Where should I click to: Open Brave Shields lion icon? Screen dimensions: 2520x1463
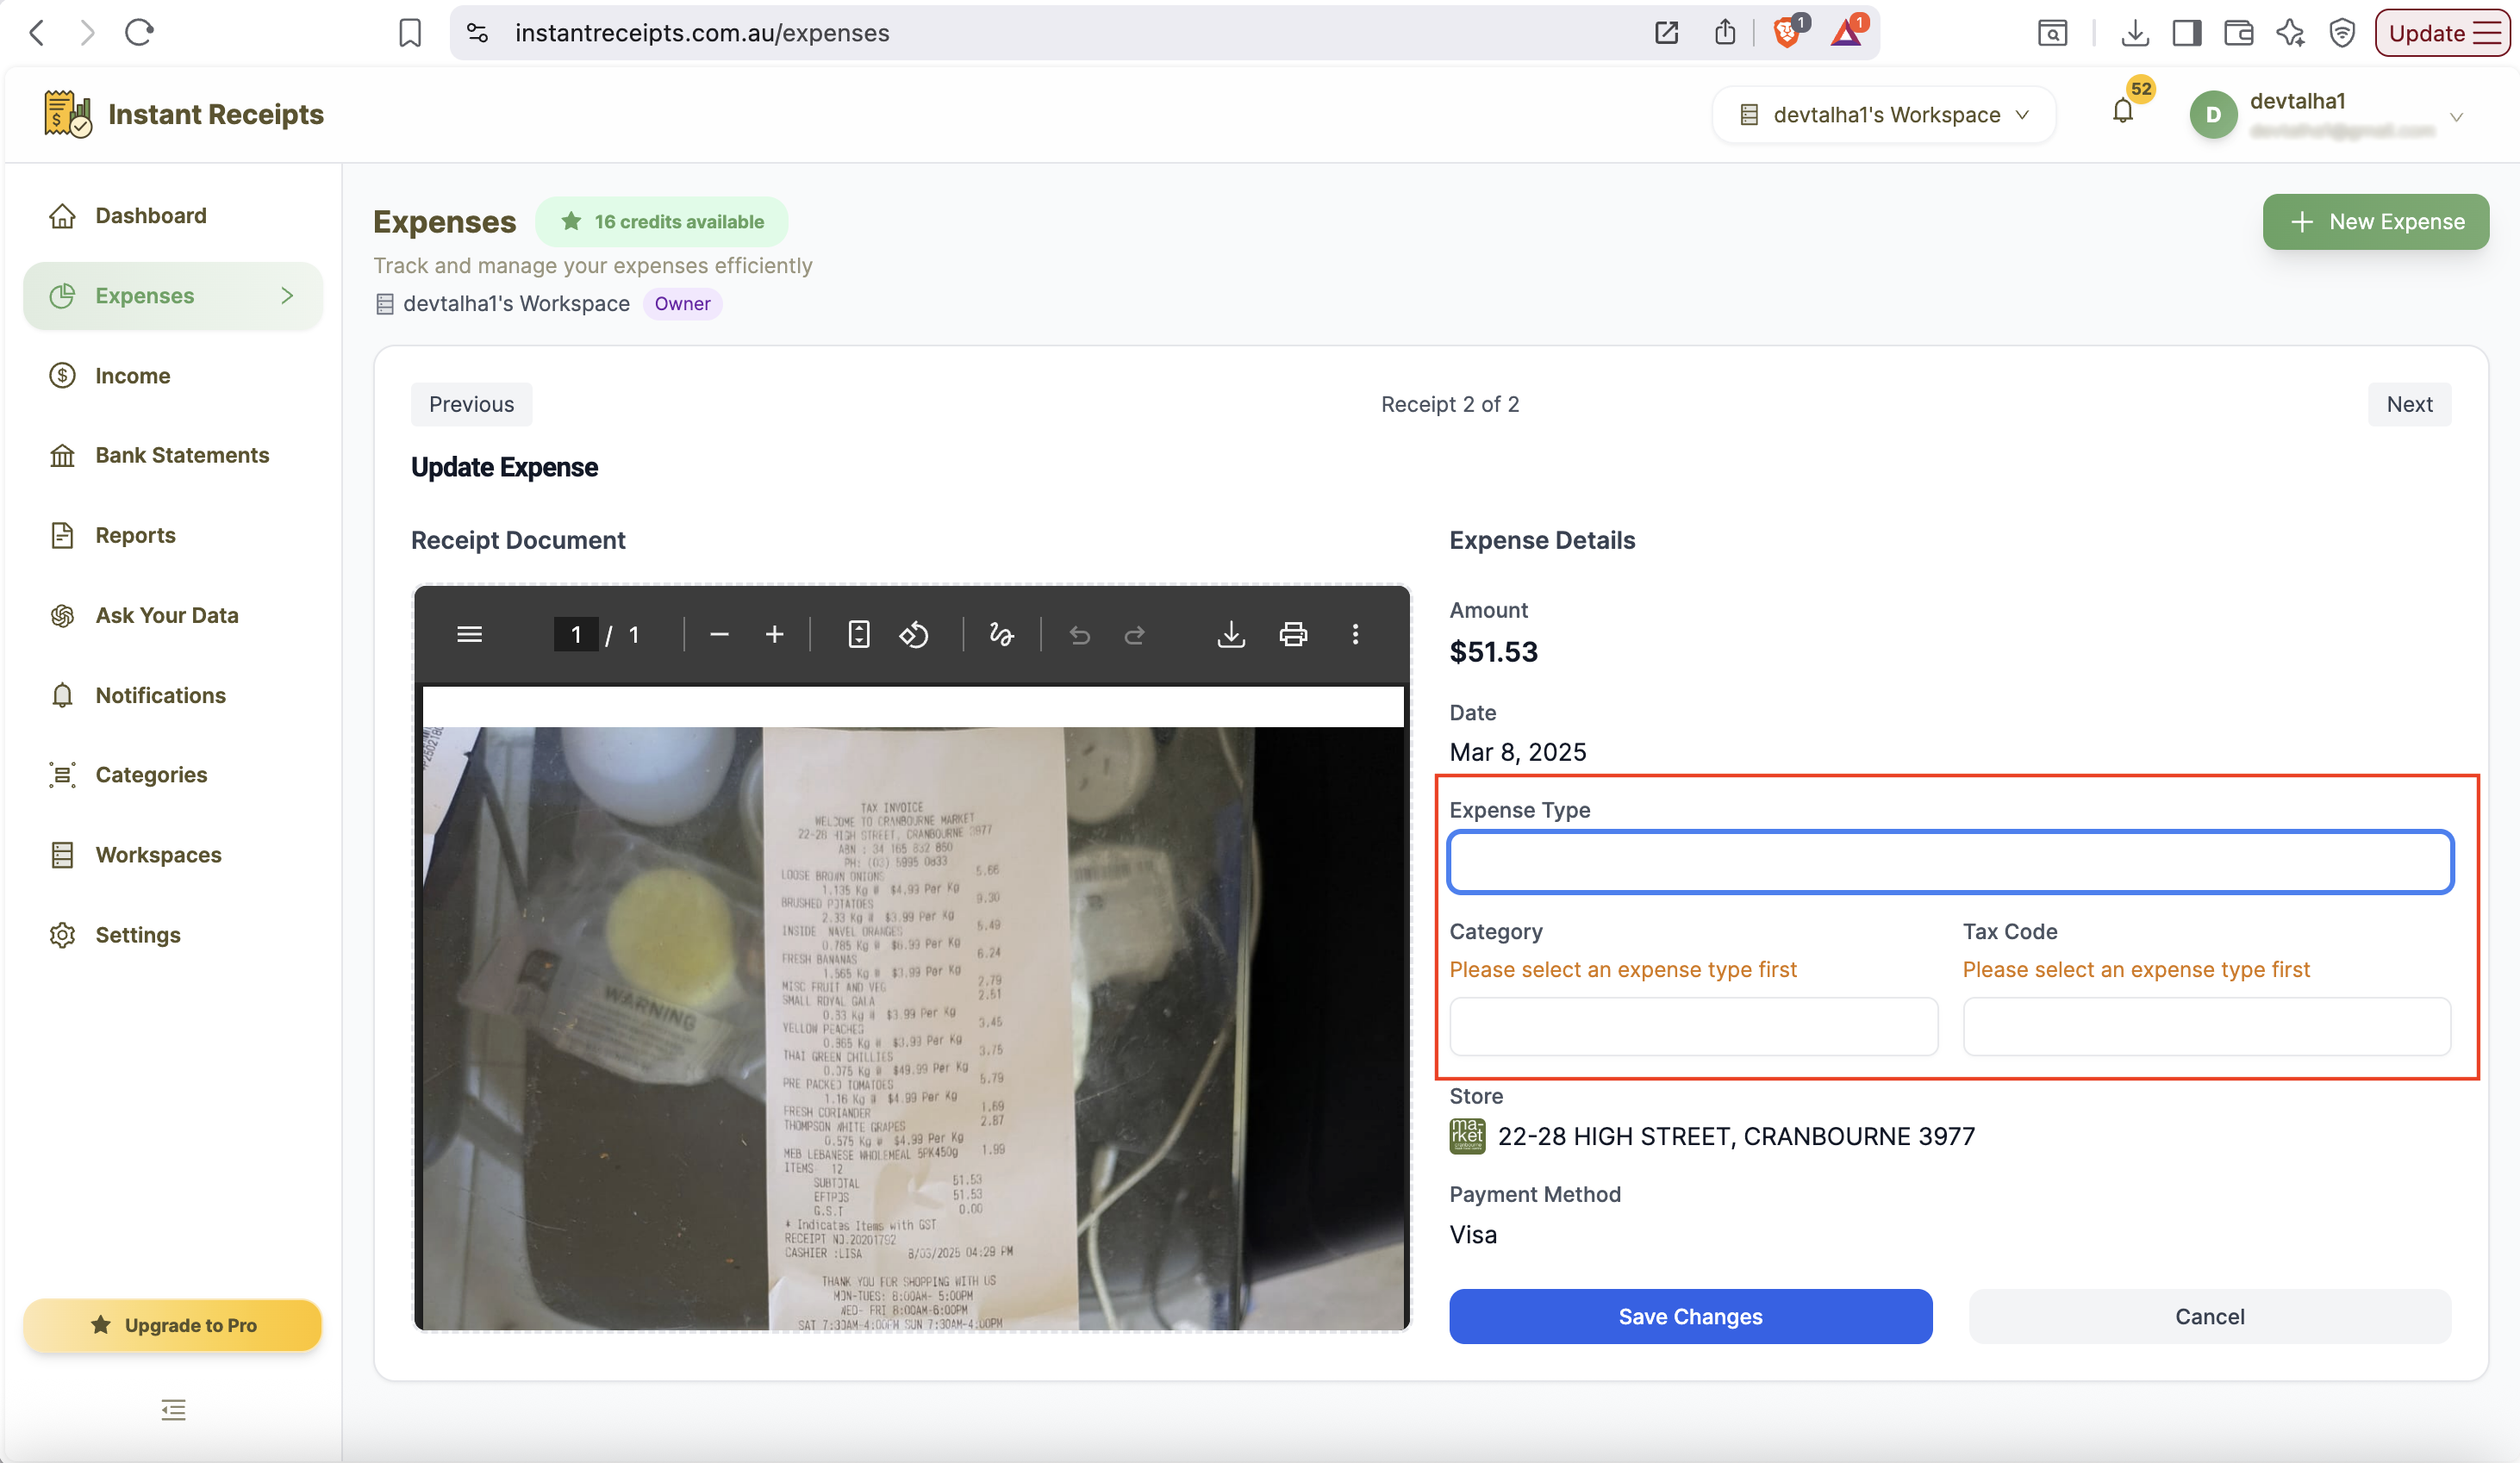(x=1787, y=33)
